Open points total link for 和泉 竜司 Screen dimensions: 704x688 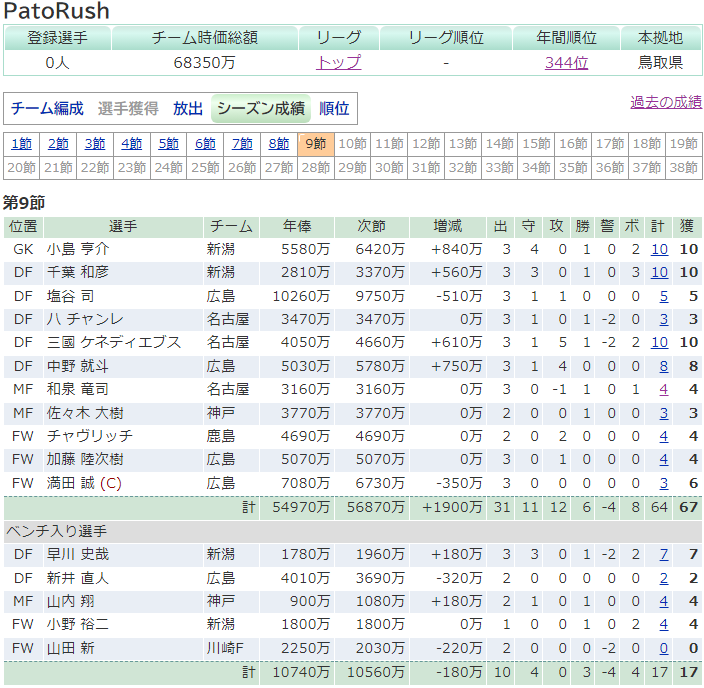pos(664,389)
